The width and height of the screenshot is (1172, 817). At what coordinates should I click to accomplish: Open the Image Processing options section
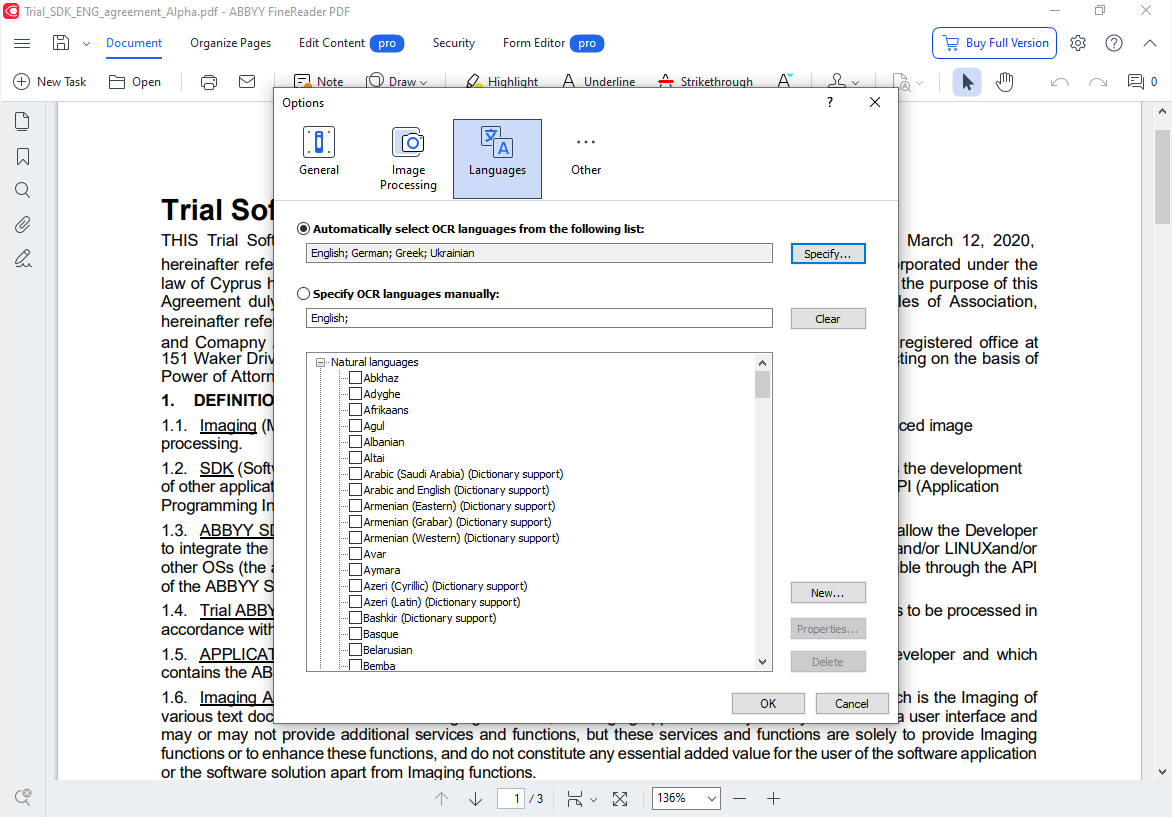point(408,158)
